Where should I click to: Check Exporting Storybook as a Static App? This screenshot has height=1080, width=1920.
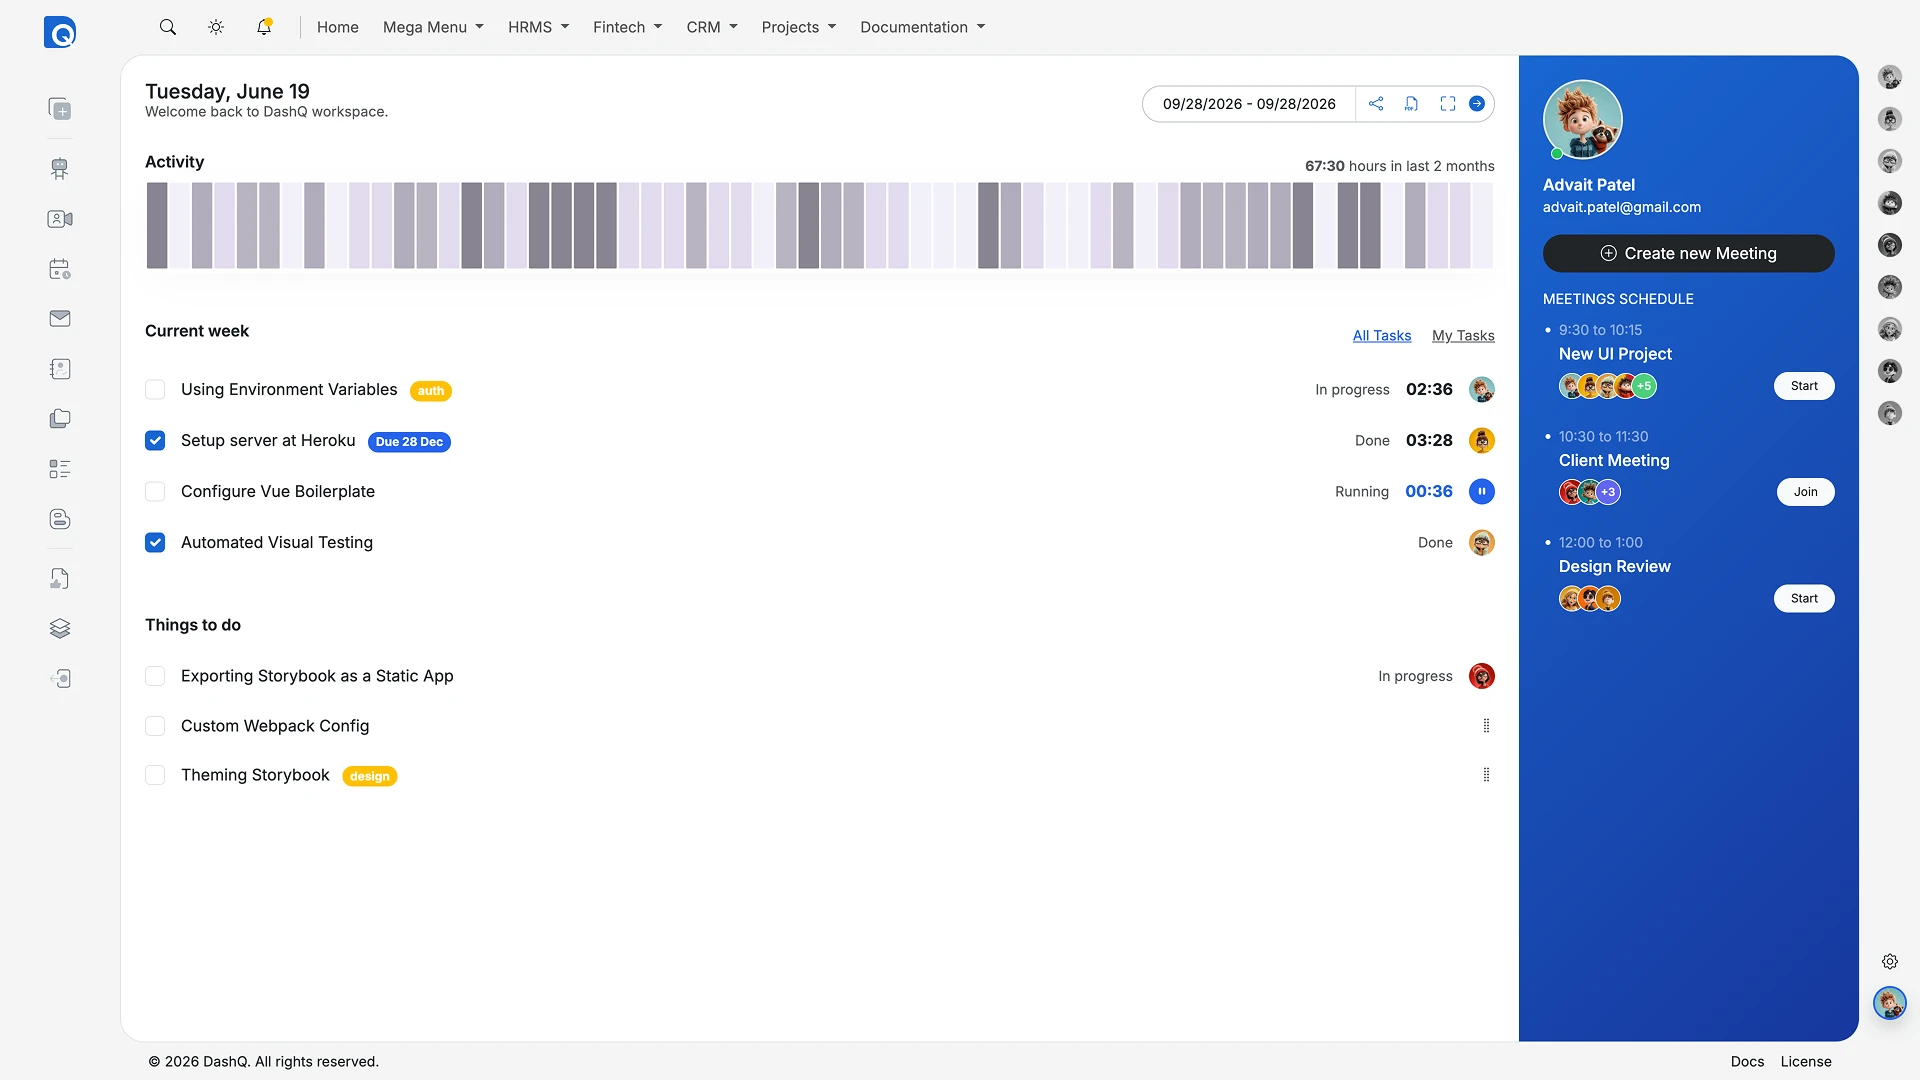click(x=155, y=677)
